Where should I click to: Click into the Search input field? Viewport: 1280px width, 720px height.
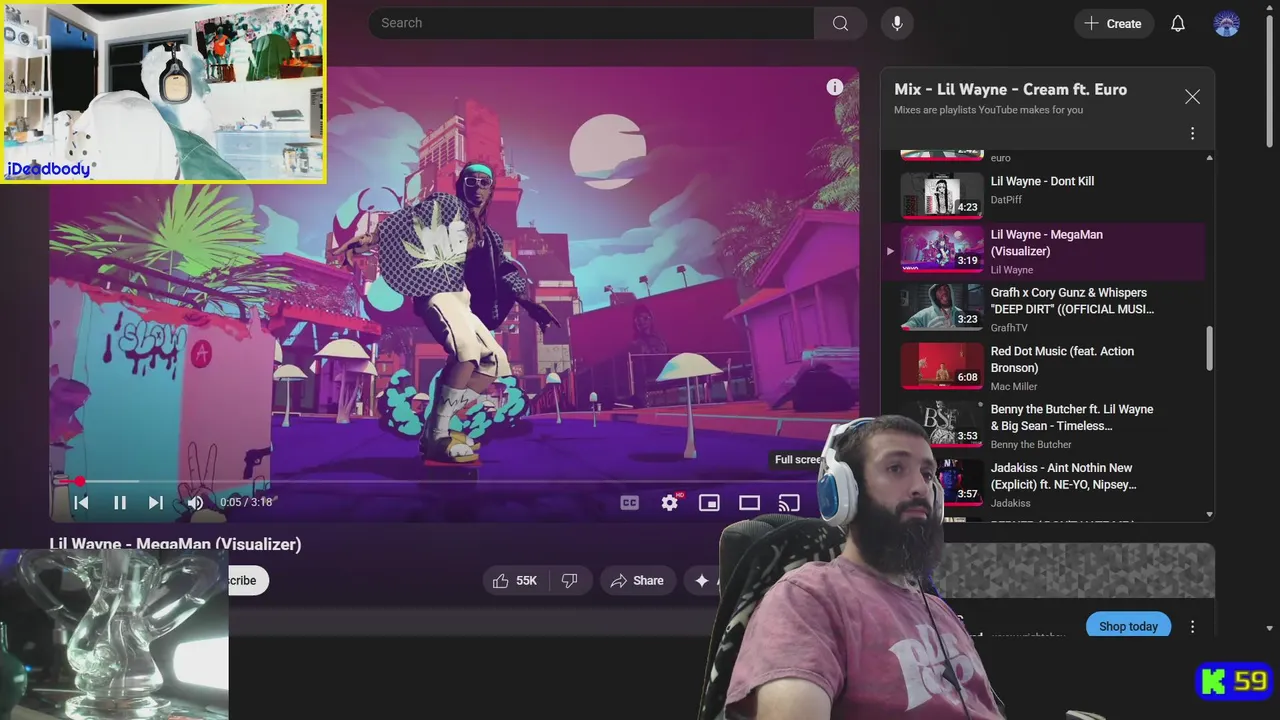point(591,23)
